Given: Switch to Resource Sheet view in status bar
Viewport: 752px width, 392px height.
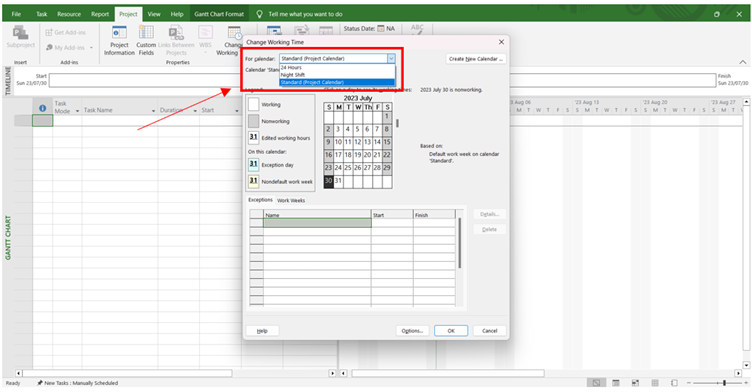Looking at the screenshot, I should coord(655,383).
